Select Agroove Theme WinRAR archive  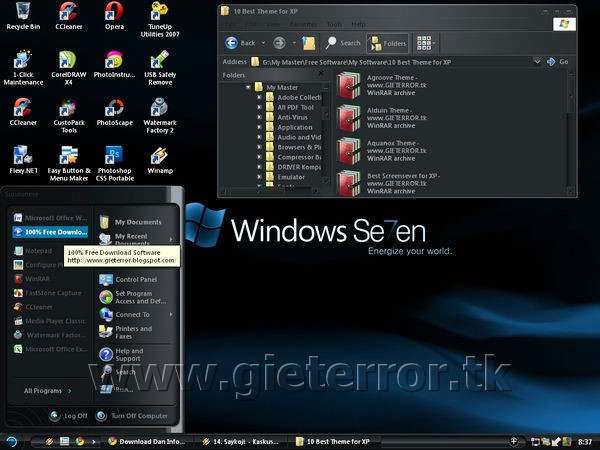point(382,85)
